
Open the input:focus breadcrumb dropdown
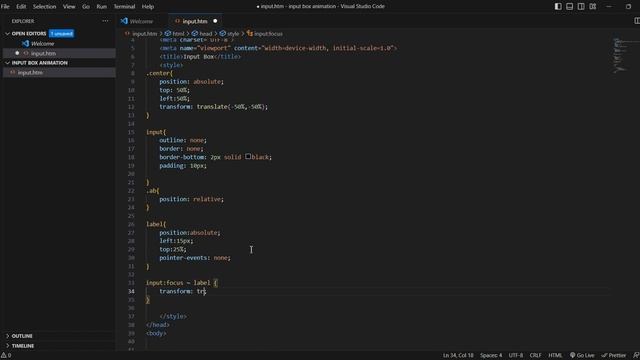coord(265,33)
